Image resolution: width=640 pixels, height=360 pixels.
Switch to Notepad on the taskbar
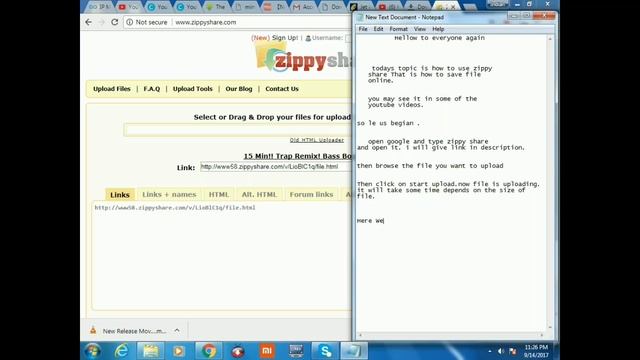pos(354,351)
